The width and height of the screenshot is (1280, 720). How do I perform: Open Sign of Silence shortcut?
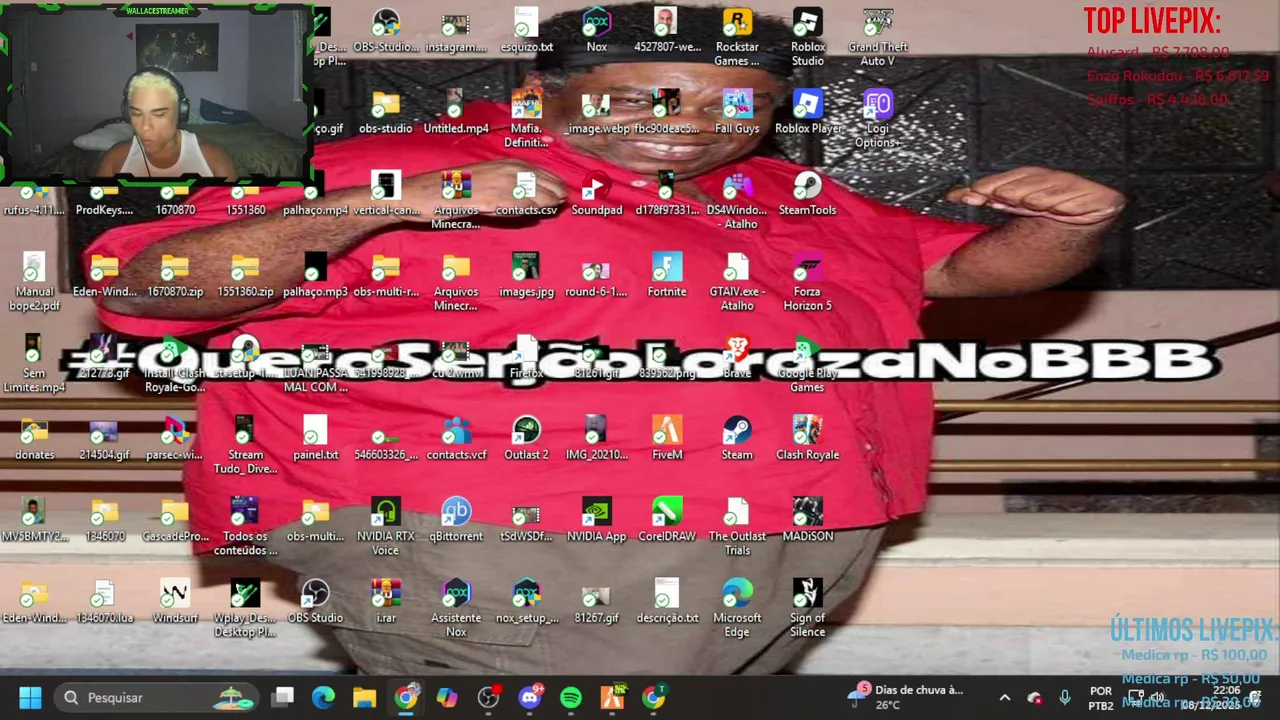[x=808, y=609]
